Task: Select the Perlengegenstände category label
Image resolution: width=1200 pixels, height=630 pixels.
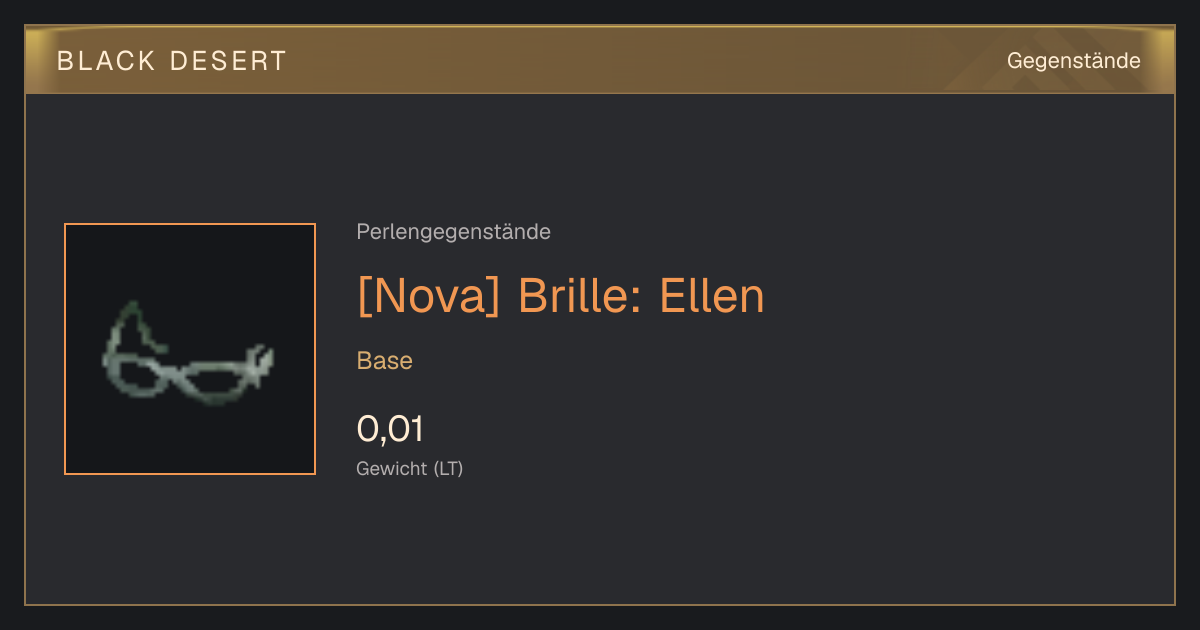Action: [453, 232]
